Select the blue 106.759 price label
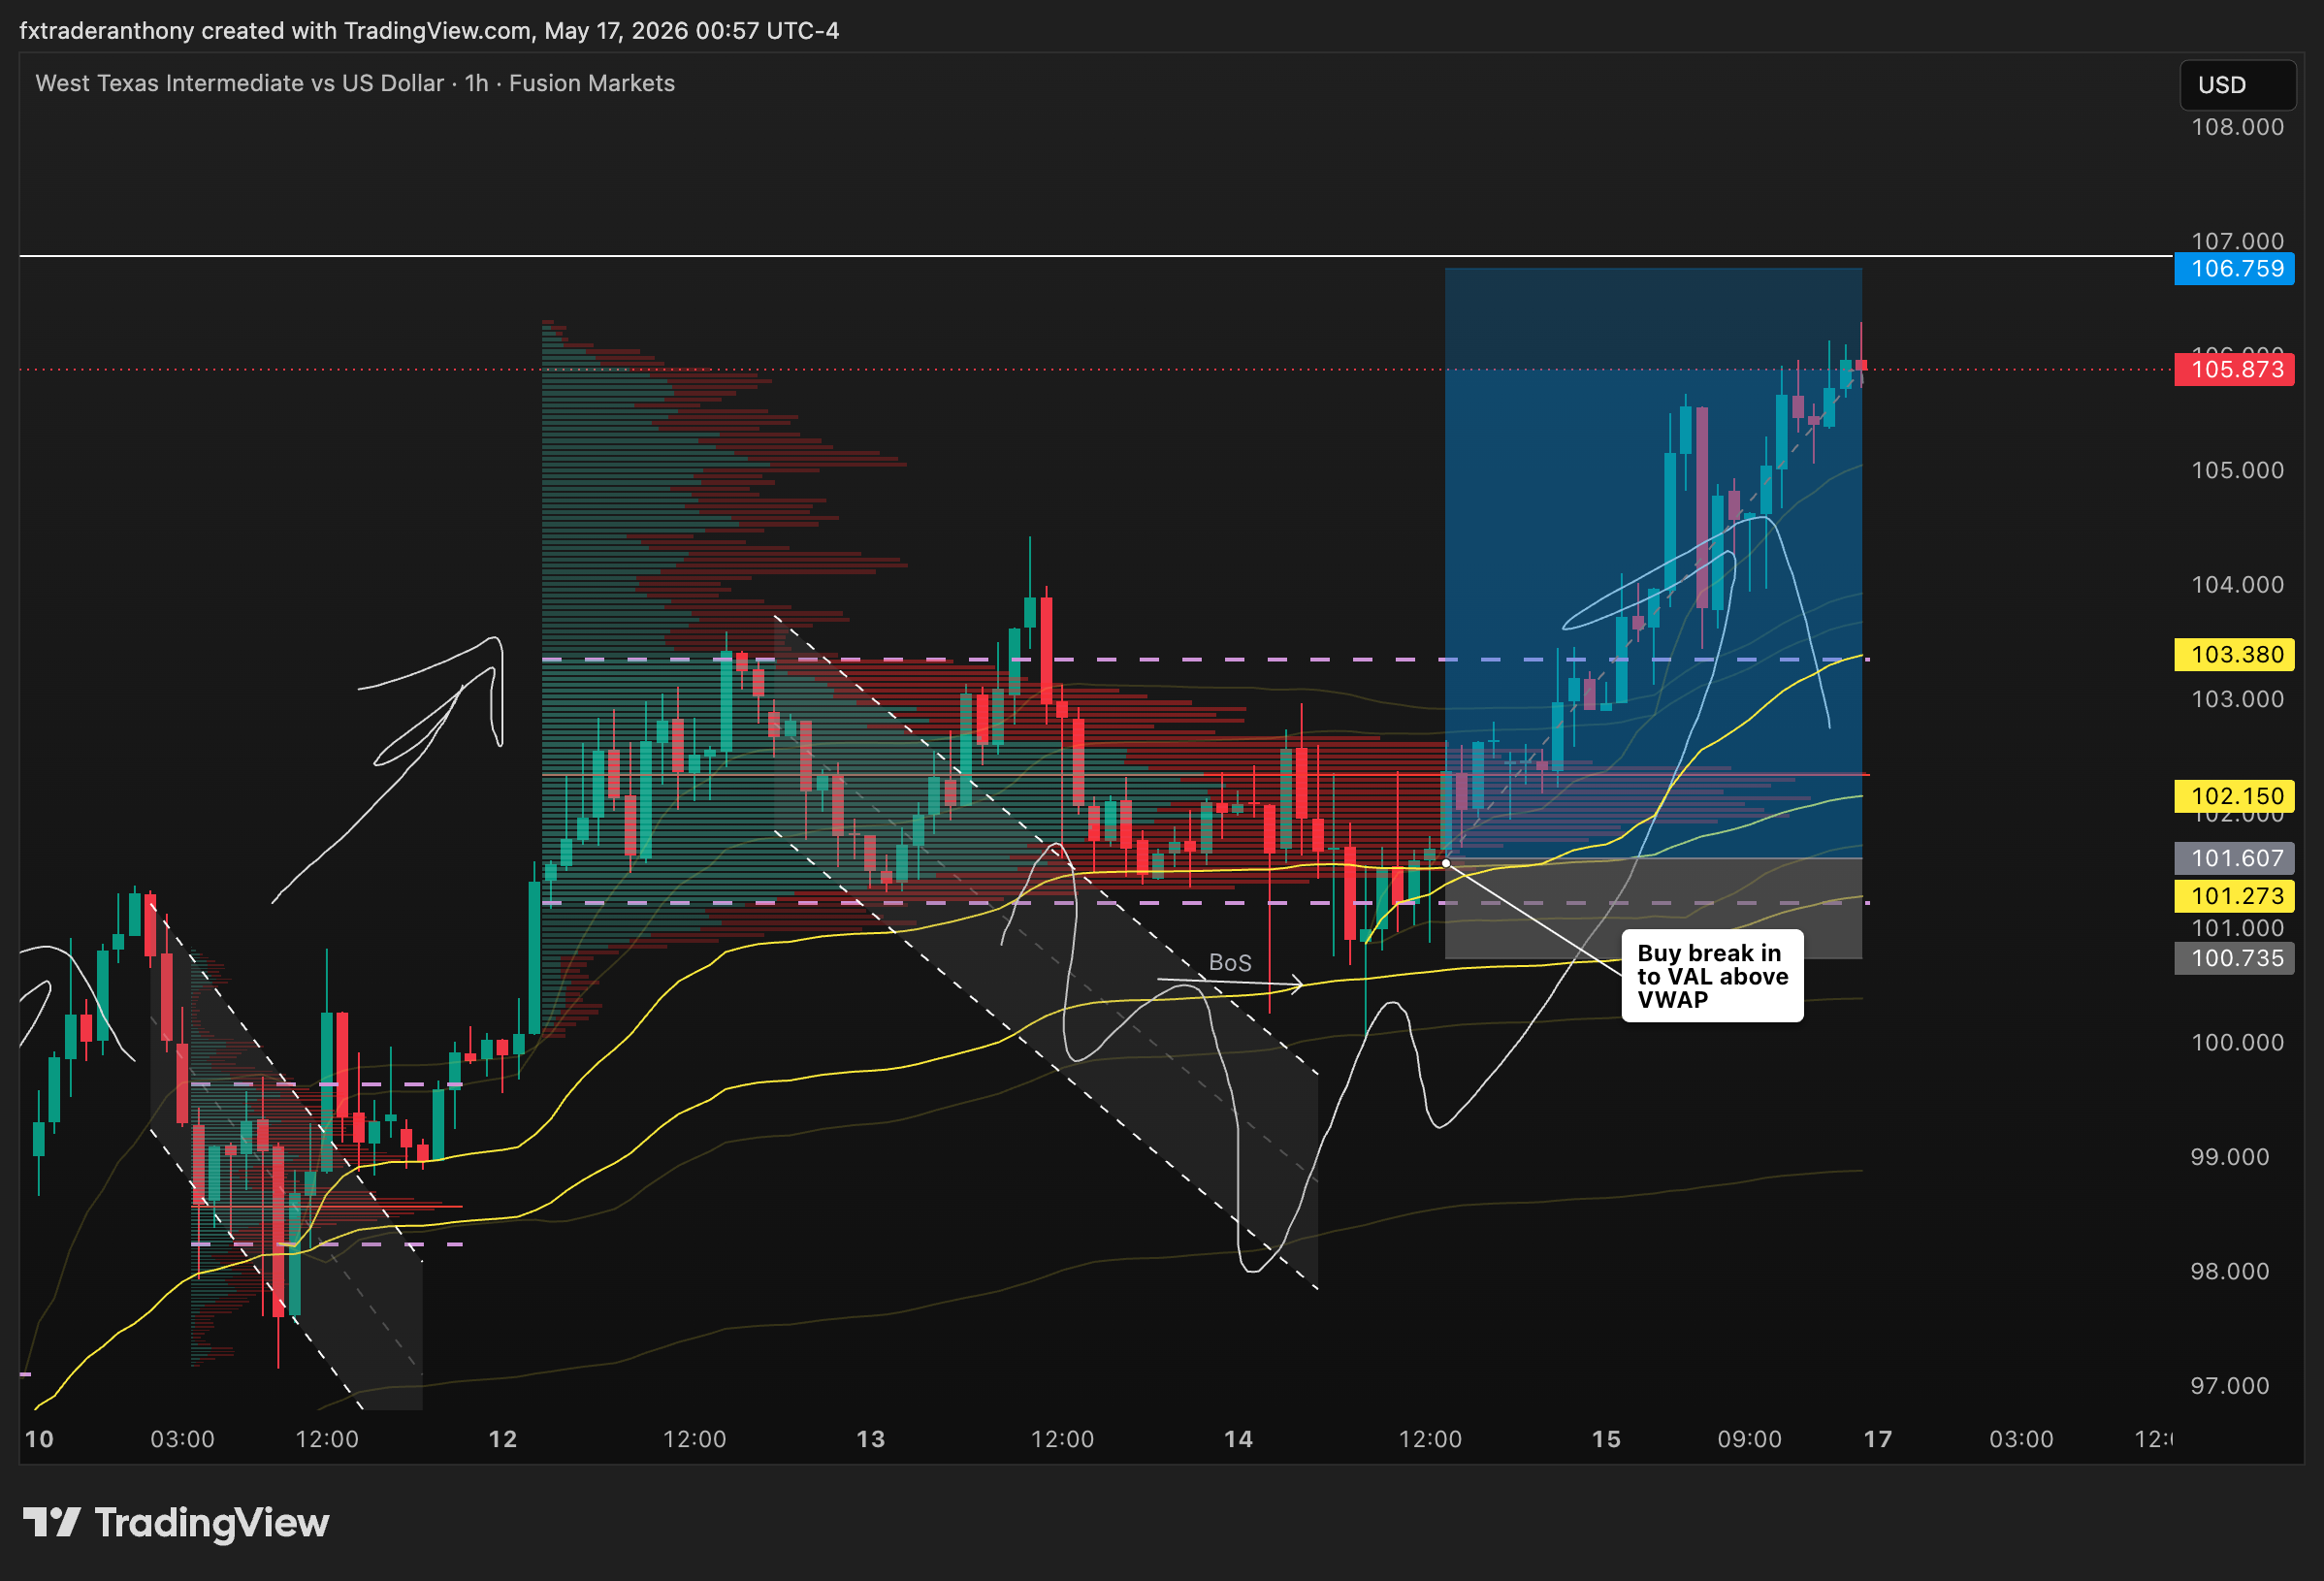 pos(2234,268)
